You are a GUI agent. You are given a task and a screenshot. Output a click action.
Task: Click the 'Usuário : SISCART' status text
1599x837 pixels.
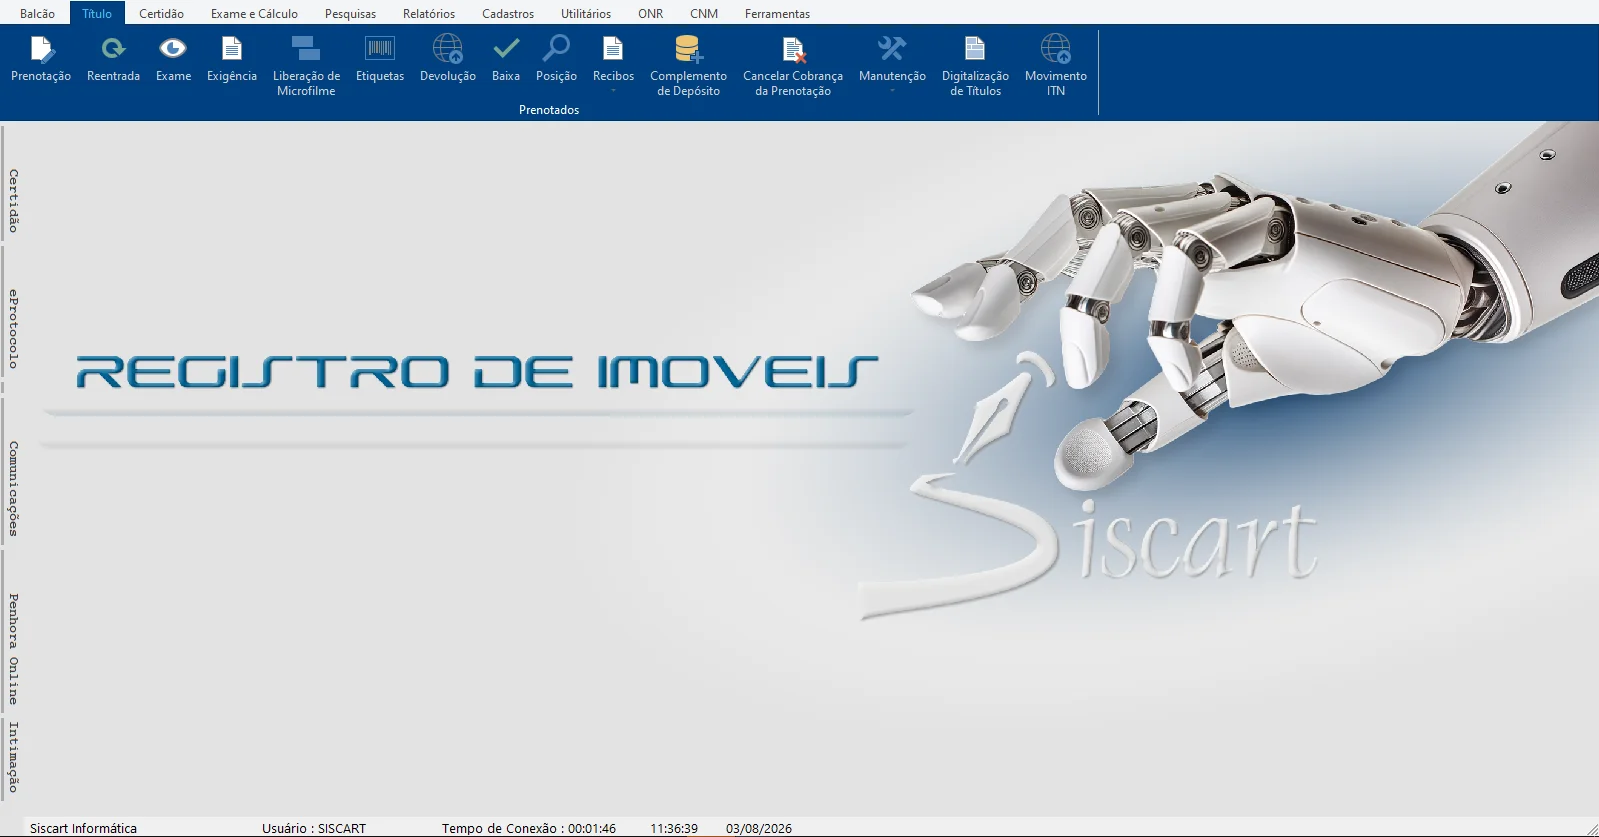click(x=314, y=828)
